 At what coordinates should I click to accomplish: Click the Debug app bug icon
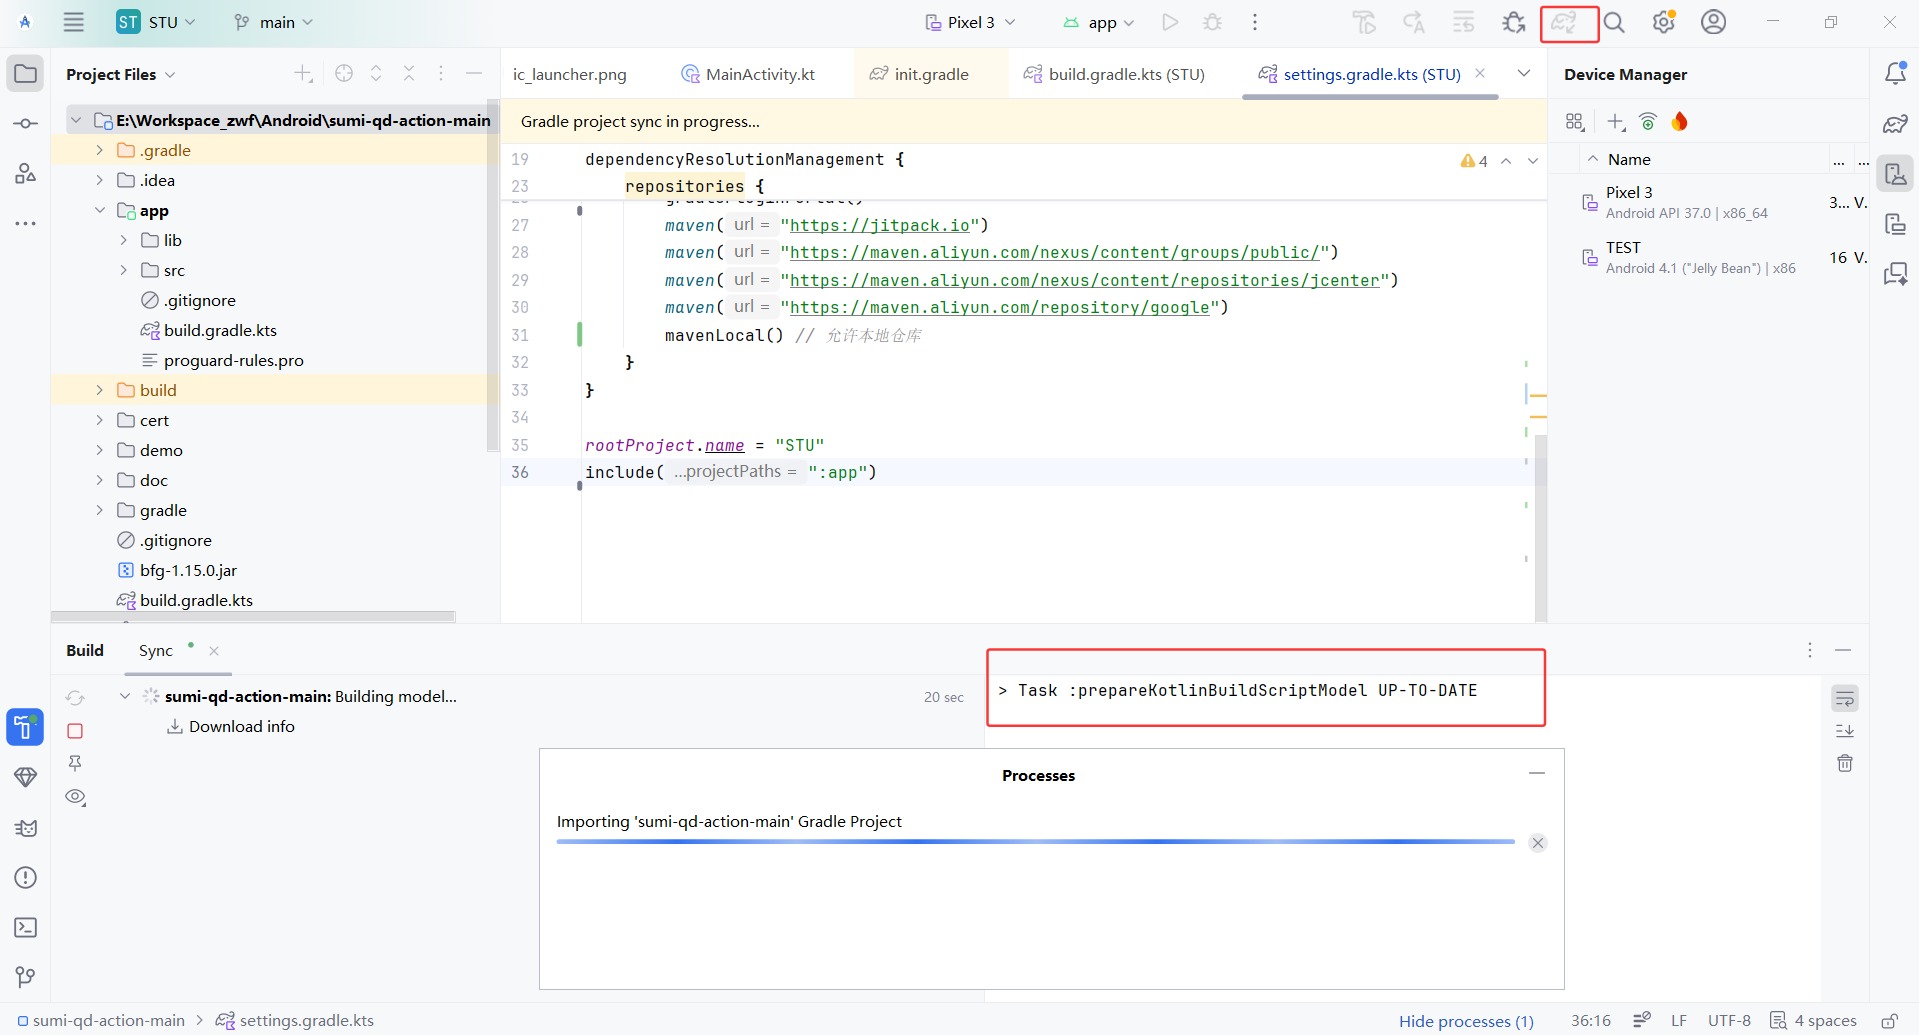(1213, 22)
